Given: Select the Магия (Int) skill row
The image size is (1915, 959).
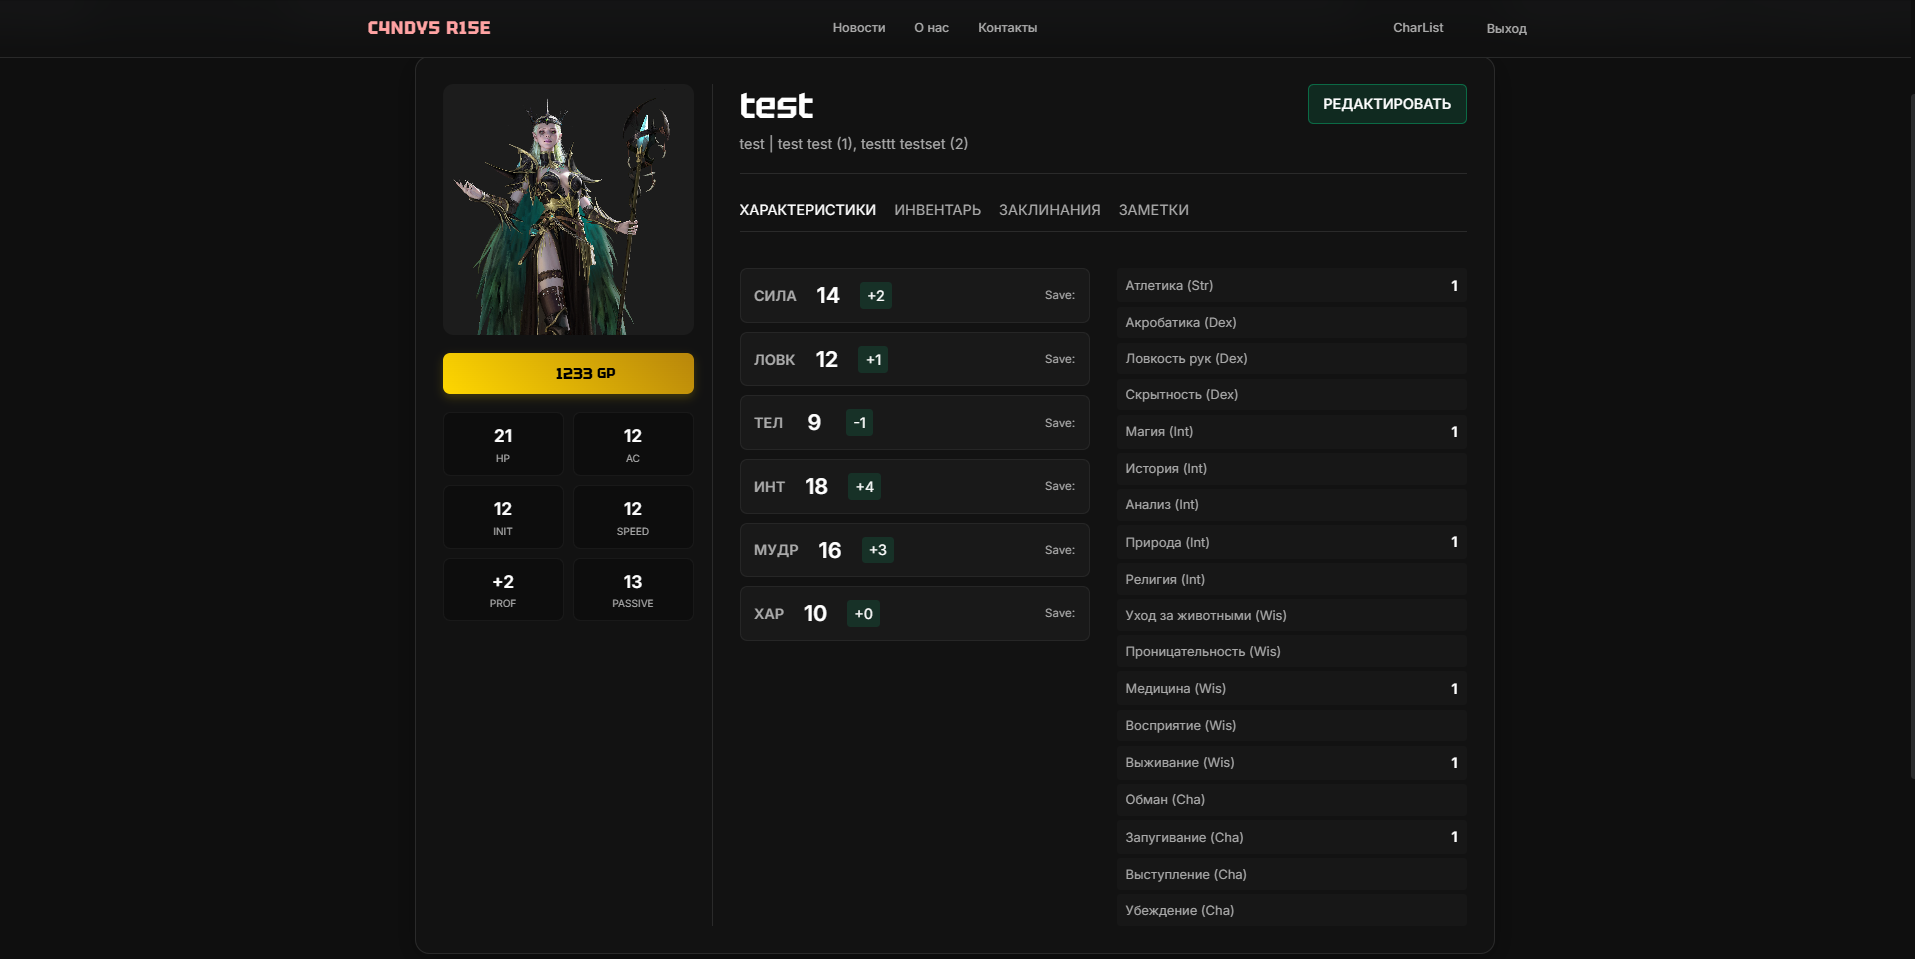Looking at the screenshot, I should (x=1291, y=431).
